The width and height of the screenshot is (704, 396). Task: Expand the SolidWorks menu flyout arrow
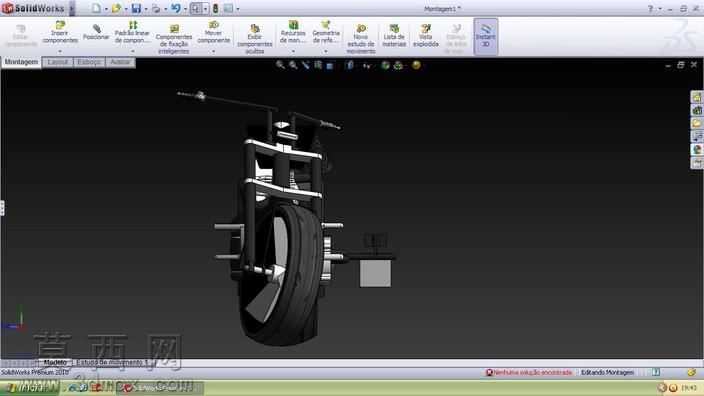coord(72,9)
